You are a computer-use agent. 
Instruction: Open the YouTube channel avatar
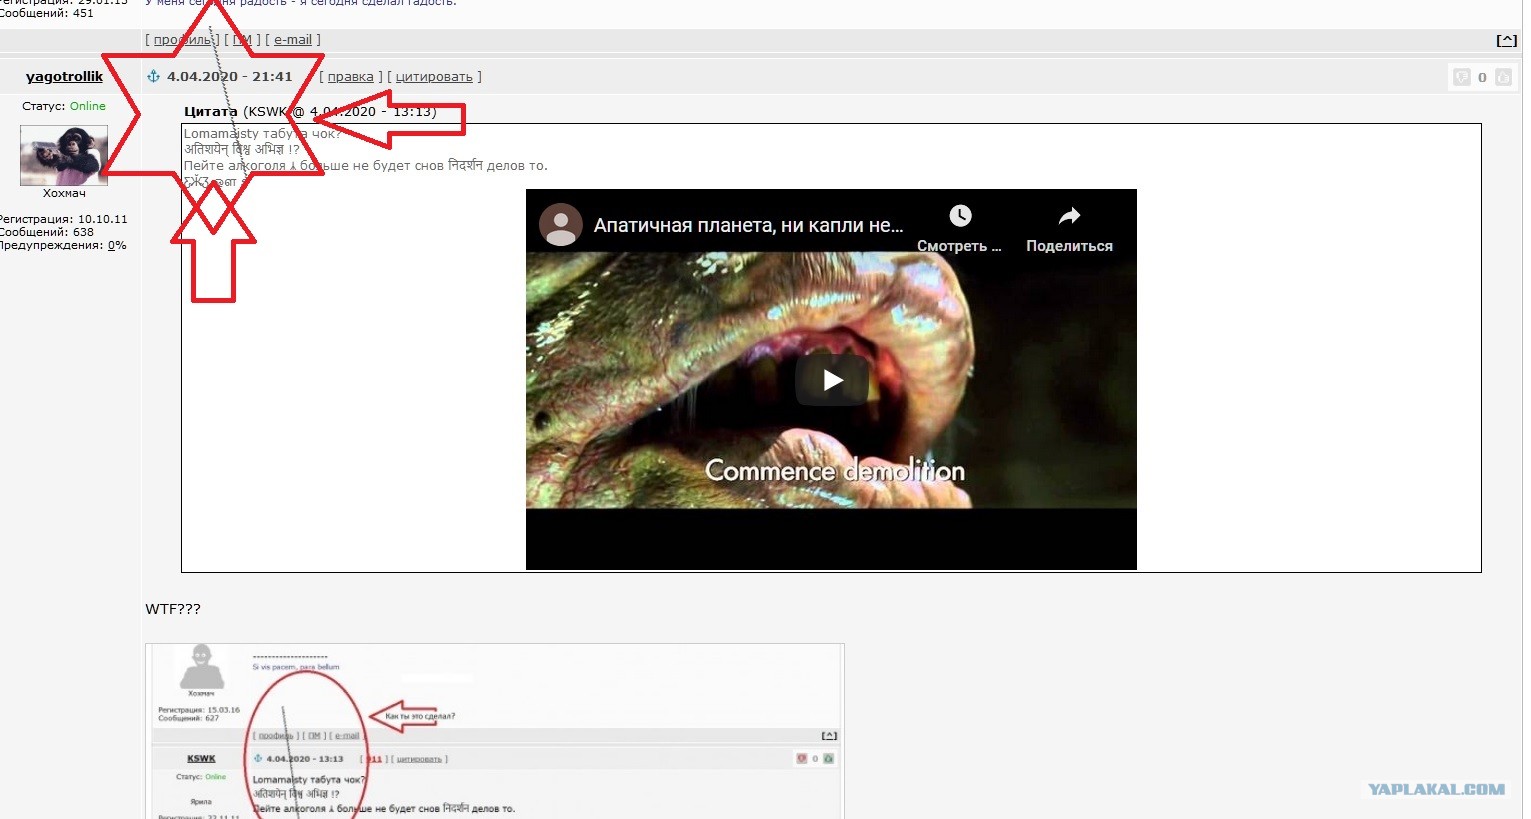pos(561,225)
